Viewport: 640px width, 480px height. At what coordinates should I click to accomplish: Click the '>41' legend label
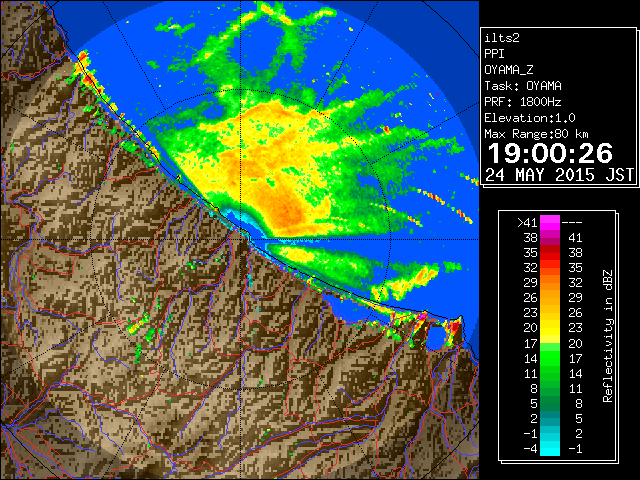pos(527,222)
